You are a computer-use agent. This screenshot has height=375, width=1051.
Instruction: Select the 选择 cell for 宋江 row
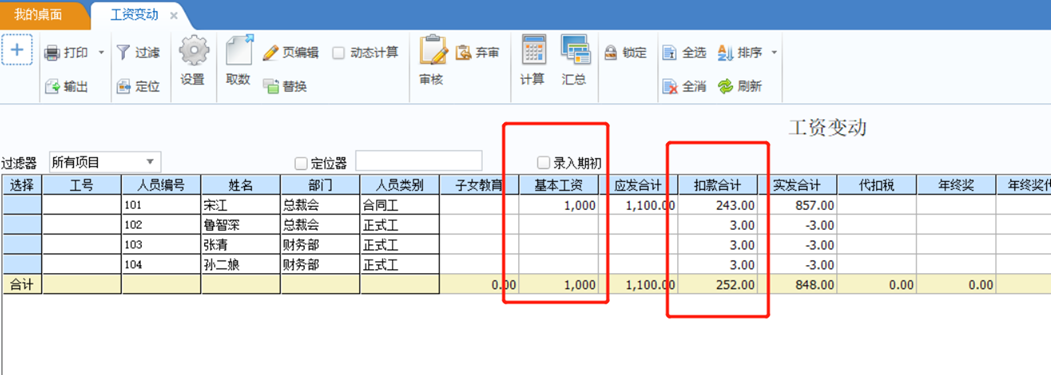pos(22,205)
